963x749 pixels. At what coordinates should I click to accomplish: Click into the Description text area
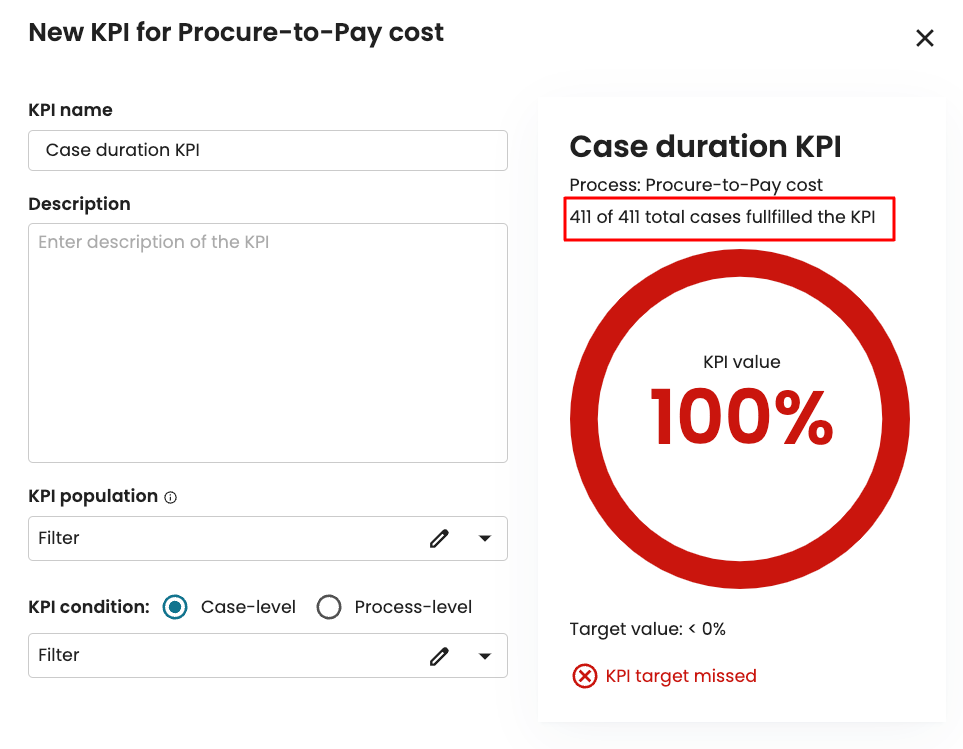point(268,342)
